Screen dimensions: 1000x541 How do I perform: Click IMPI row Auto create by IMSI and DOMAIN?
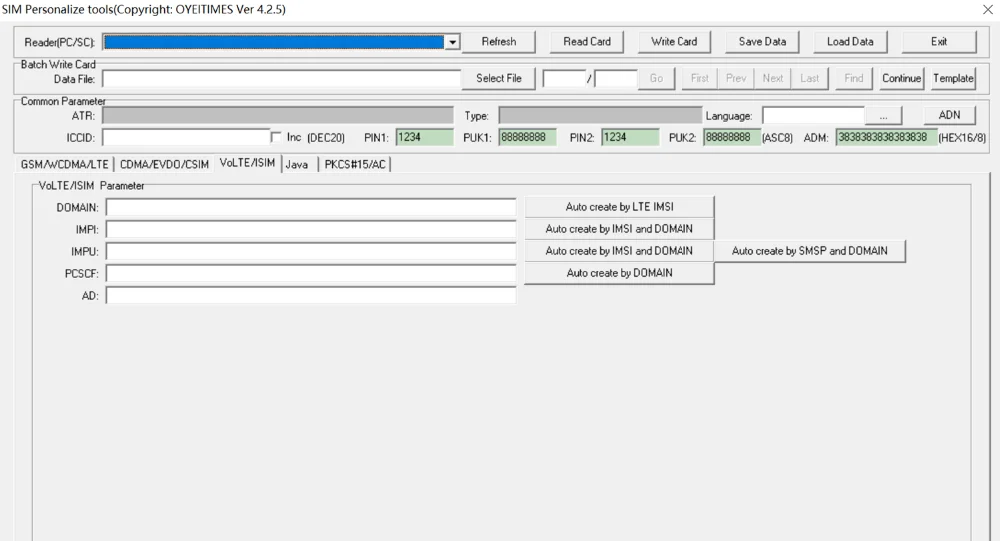(x=619, y=229)
